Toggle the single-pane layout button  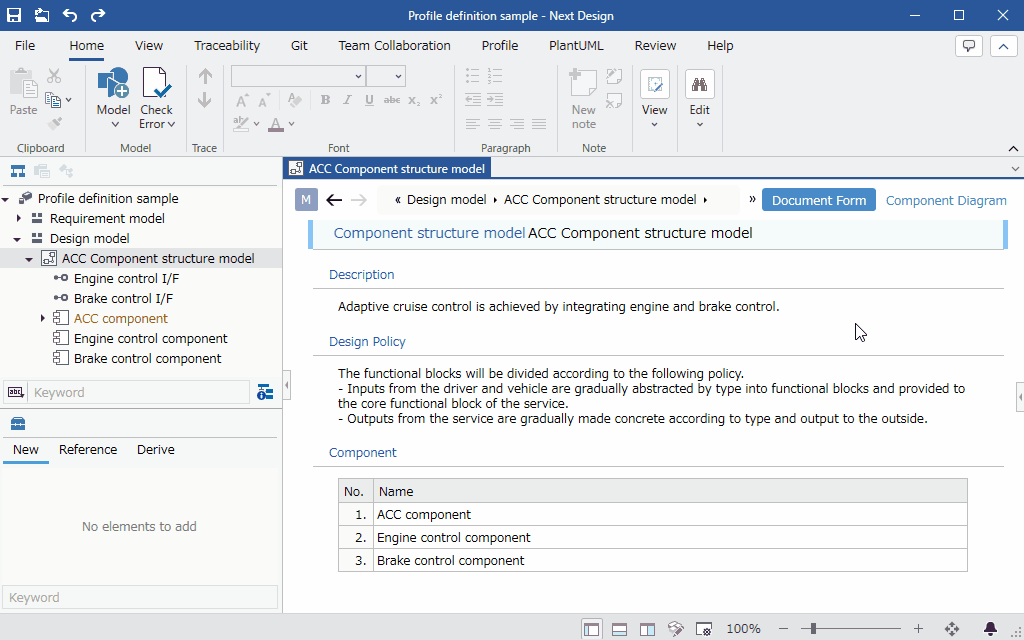592,630
